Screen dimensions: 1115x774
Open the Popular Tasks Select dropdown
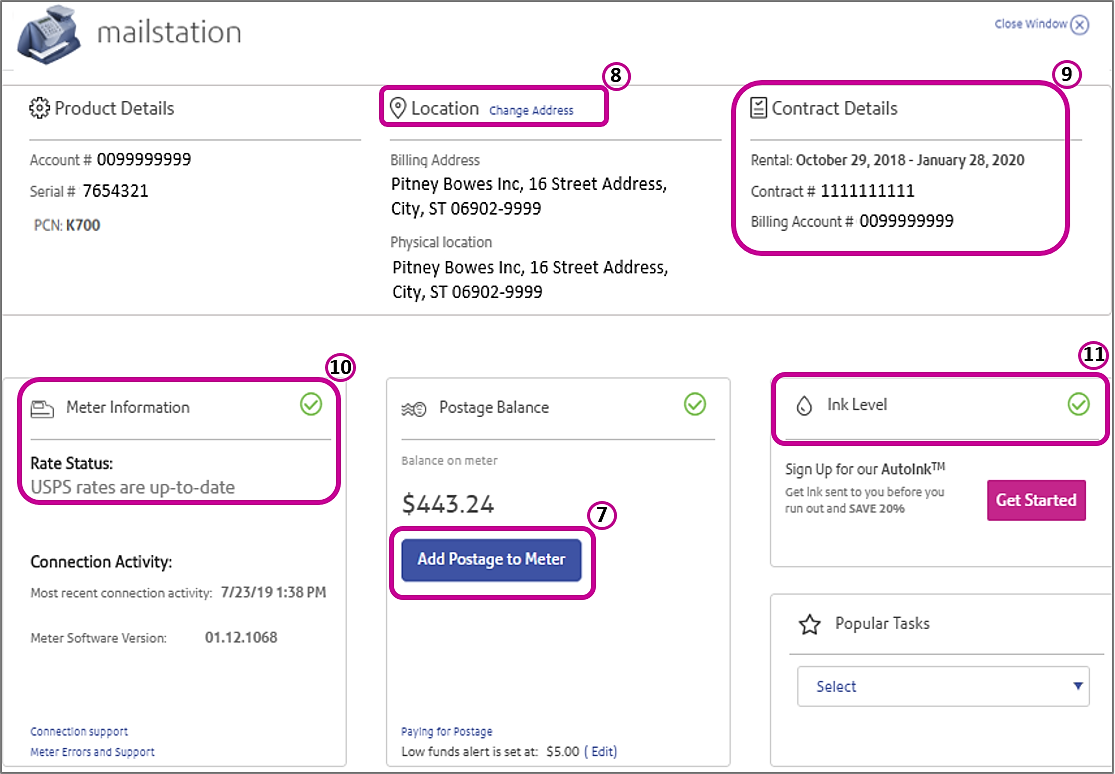[x=943, y=686]
